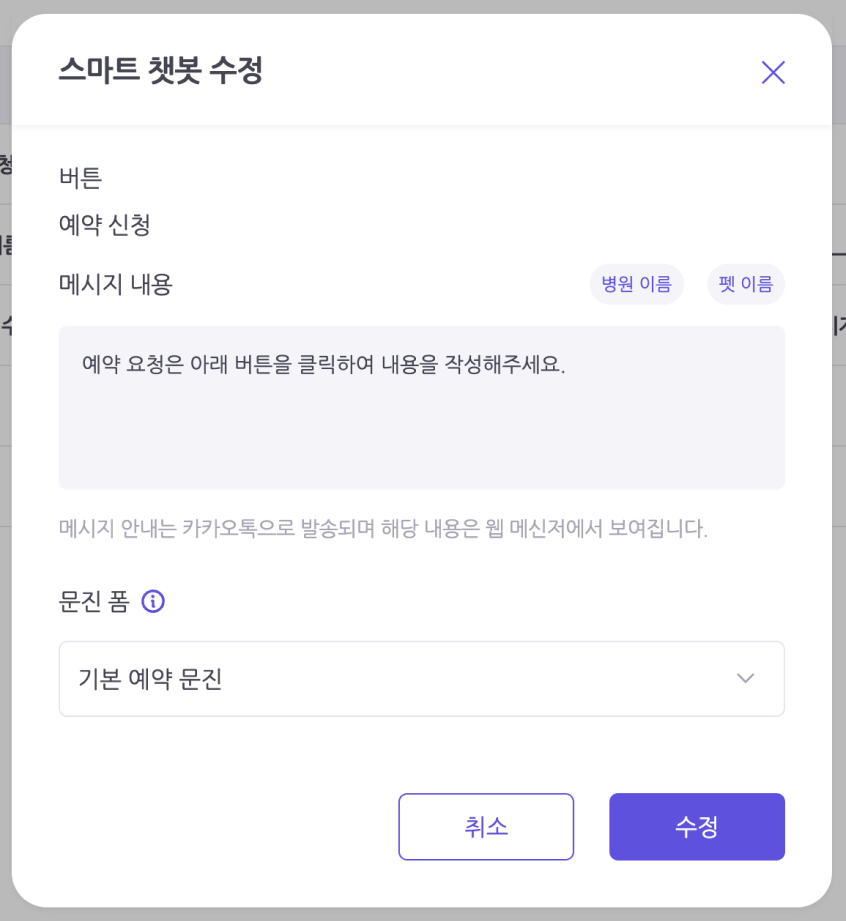846x921 pixels.
Task: Click the selected 기본 예약 문진 value text
Action: (150, 679)
